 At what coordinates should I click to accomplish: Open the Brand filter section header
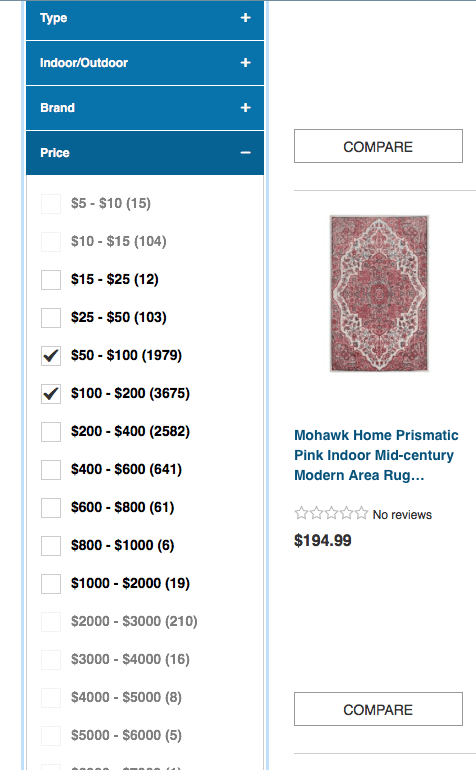(x=145, y=108)
